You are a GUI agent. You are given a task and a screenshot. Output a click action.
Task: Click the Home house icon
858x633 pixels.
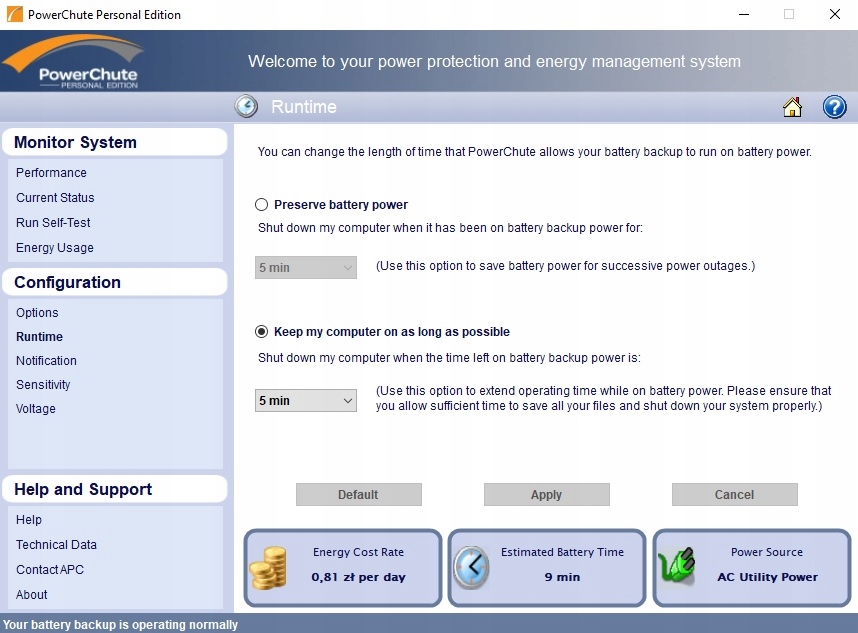[x=792, y=107]
